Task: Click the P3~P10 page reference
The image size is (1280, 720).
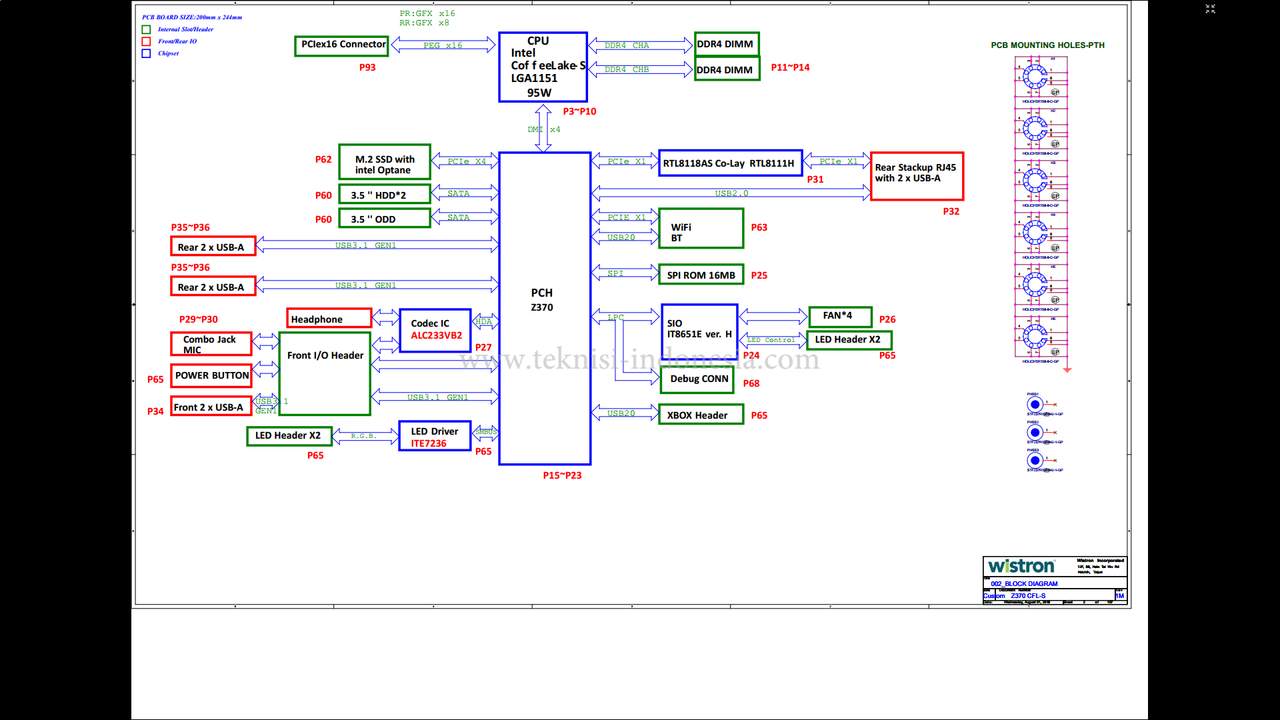Action: tap(579, 111)
